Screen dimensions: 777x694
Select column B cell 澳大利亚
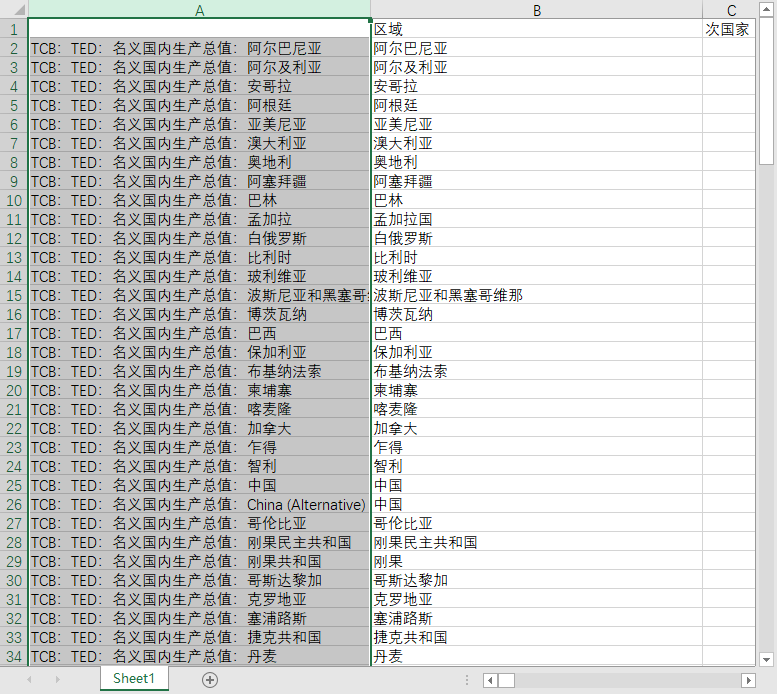(537, 143)
